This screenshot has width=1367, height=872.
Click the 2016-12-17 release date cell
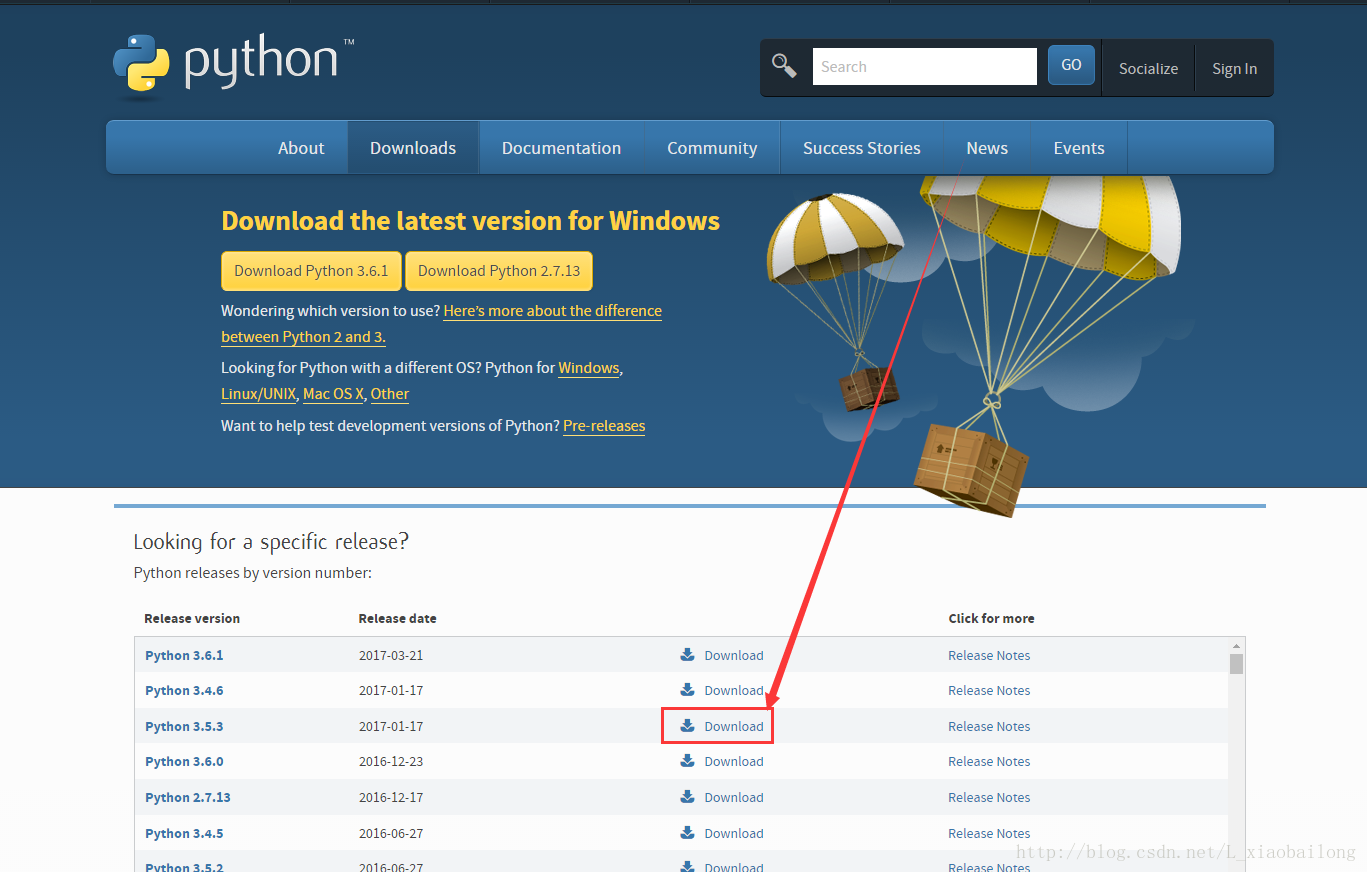391,797
